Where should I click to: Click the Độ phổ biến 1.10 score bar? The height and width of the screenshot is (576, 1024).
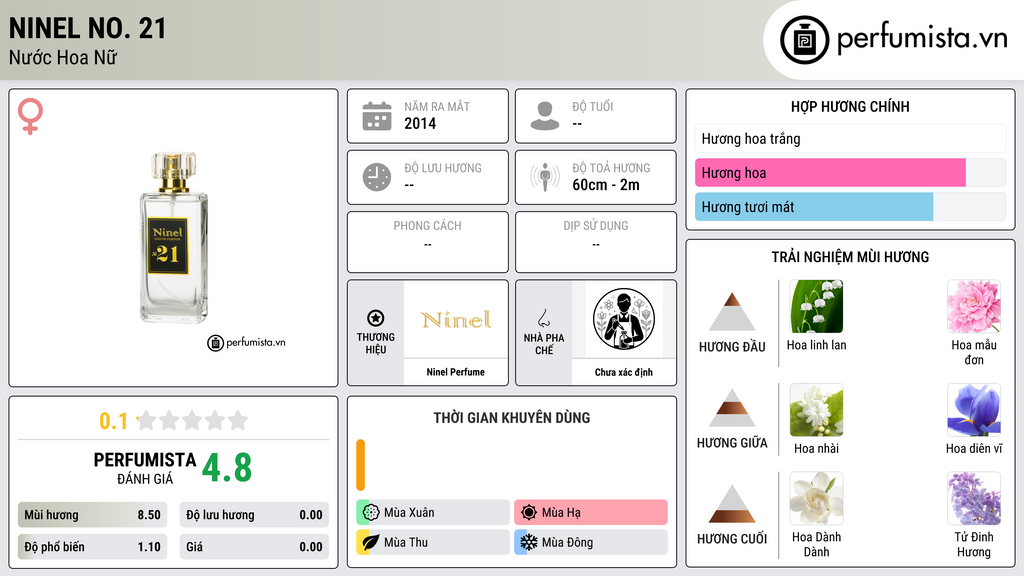coord(92,547)
